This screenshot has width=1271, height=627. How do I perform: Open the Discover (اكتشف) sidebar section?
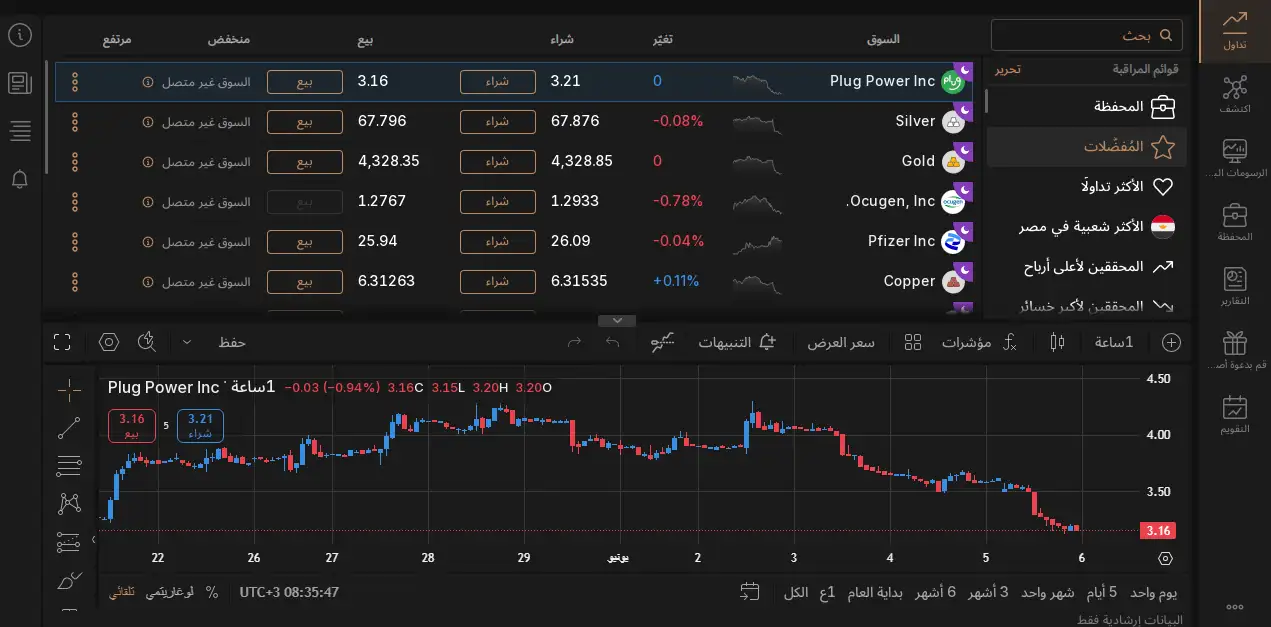[1235, 94]
